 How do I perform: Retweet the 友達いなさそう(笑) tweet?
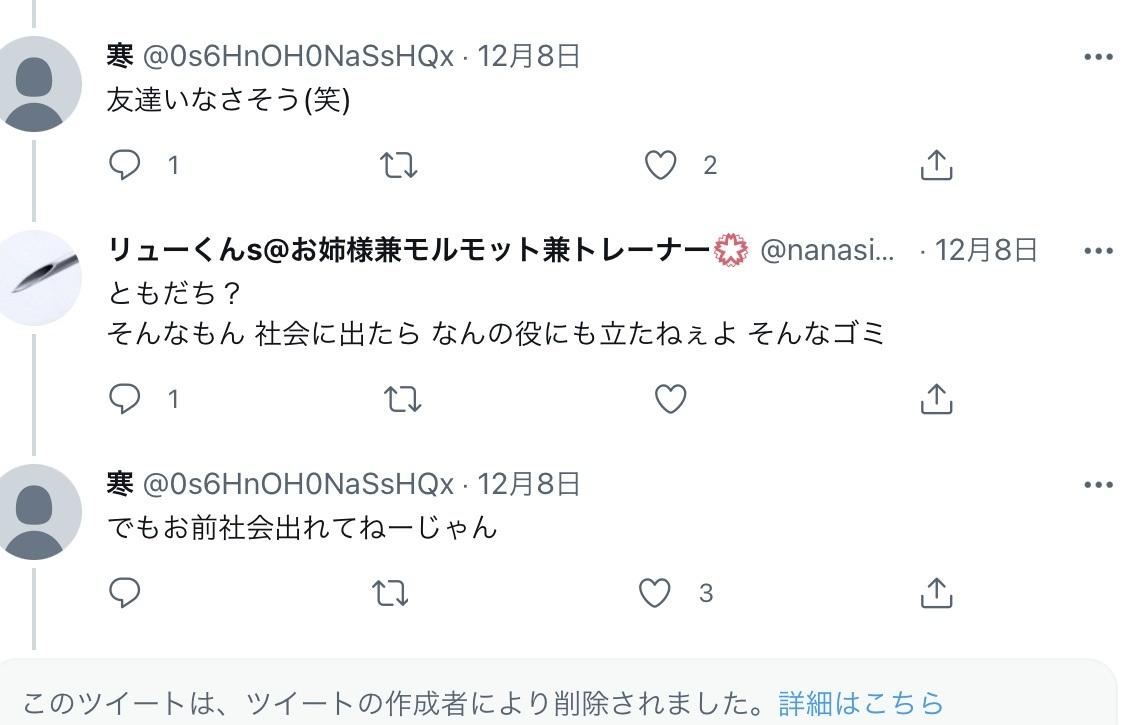click(x=399, y=165)
